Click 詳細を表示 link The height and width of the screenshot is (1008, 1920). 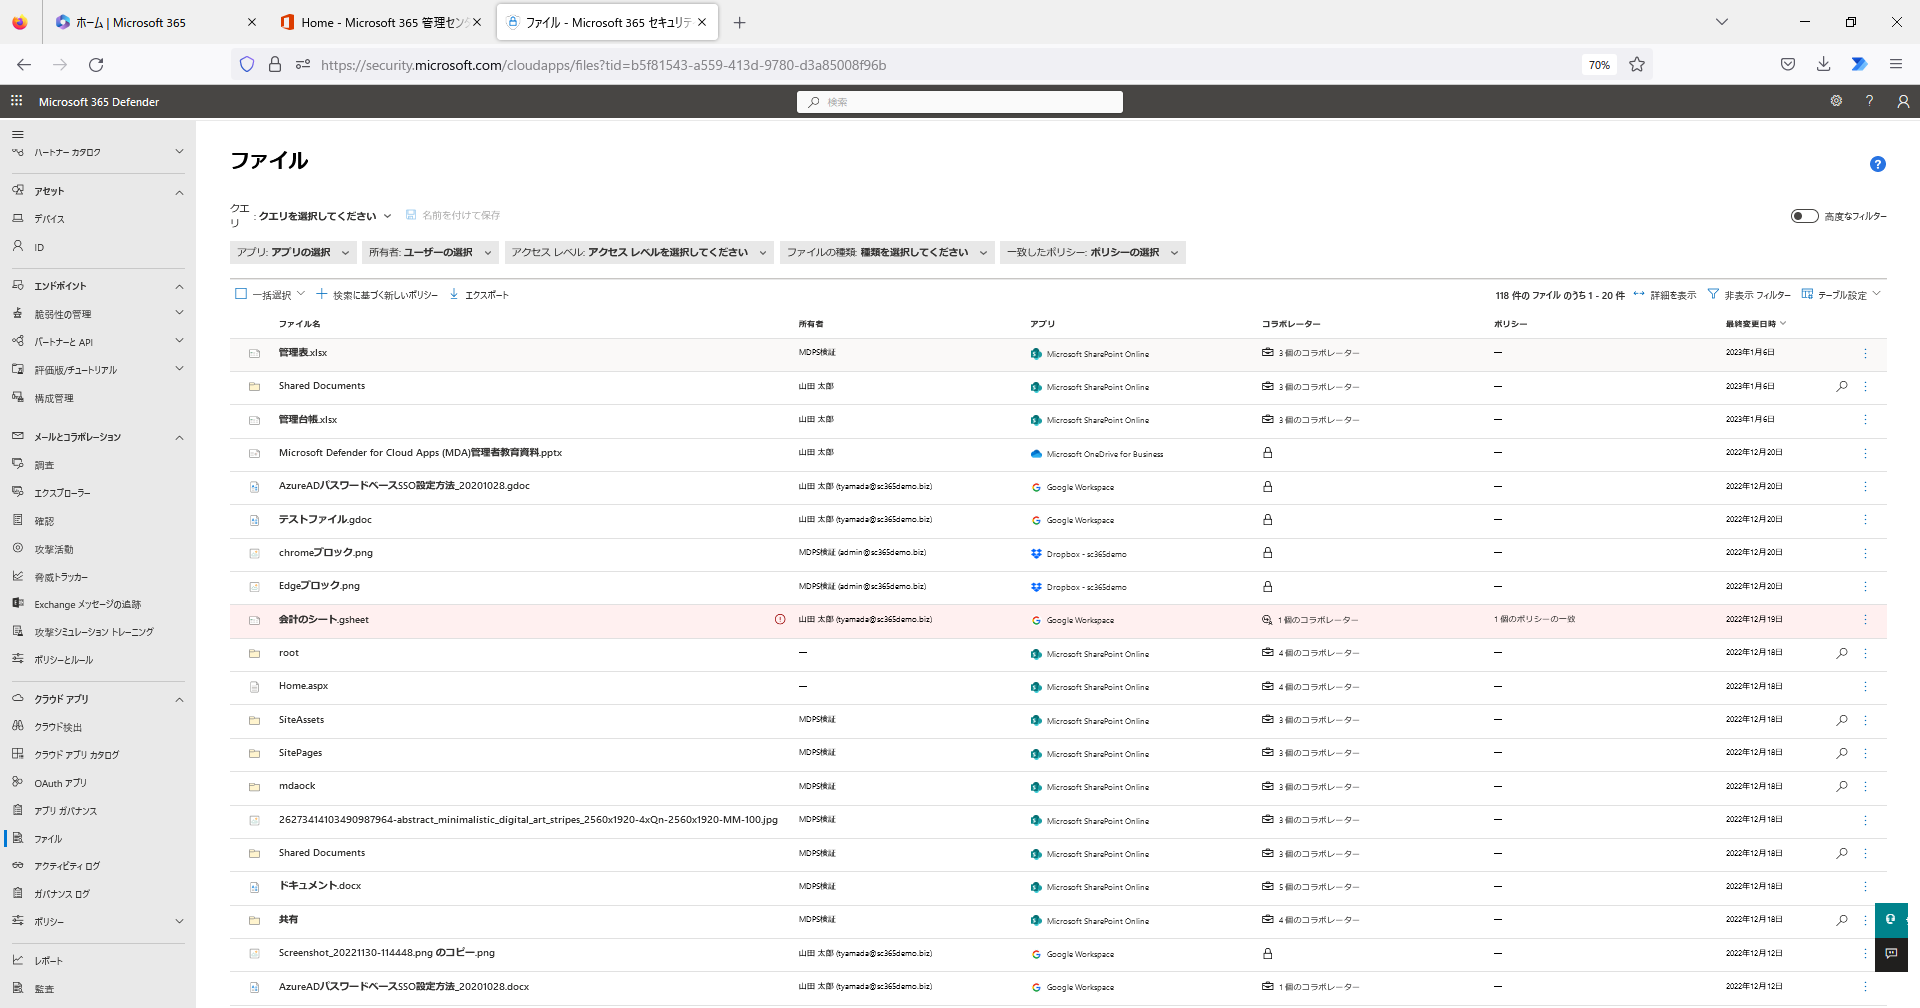pos(1665,295)
